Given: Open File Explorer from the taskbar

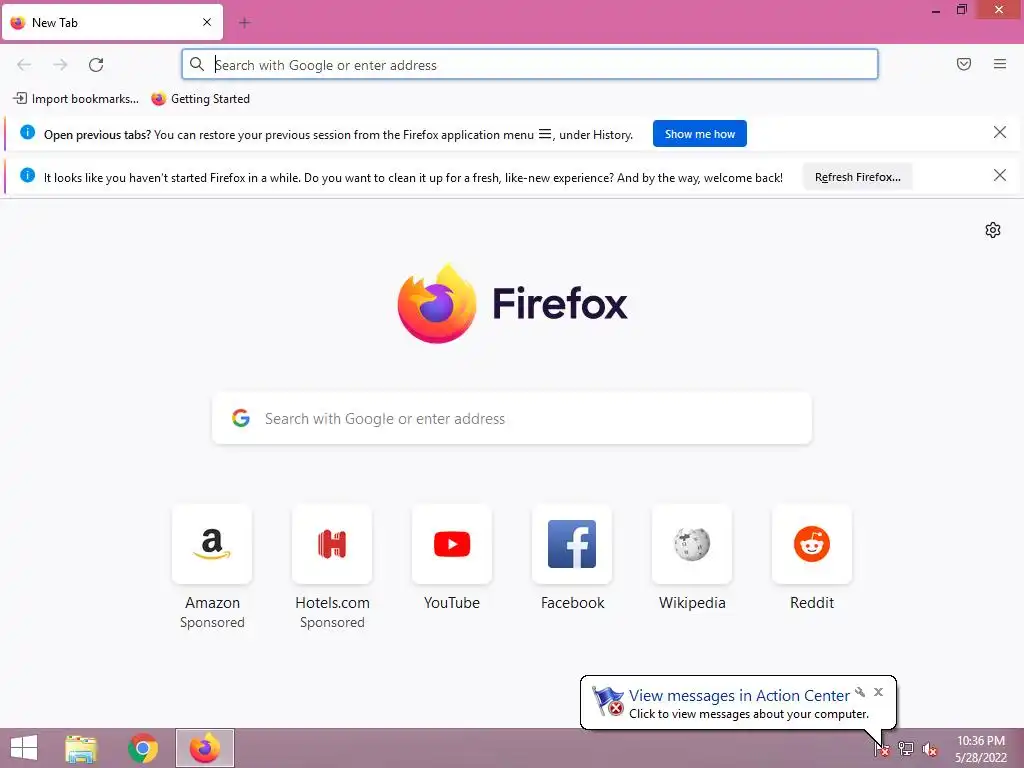Looking at the screenshot, I should (81, 748).
